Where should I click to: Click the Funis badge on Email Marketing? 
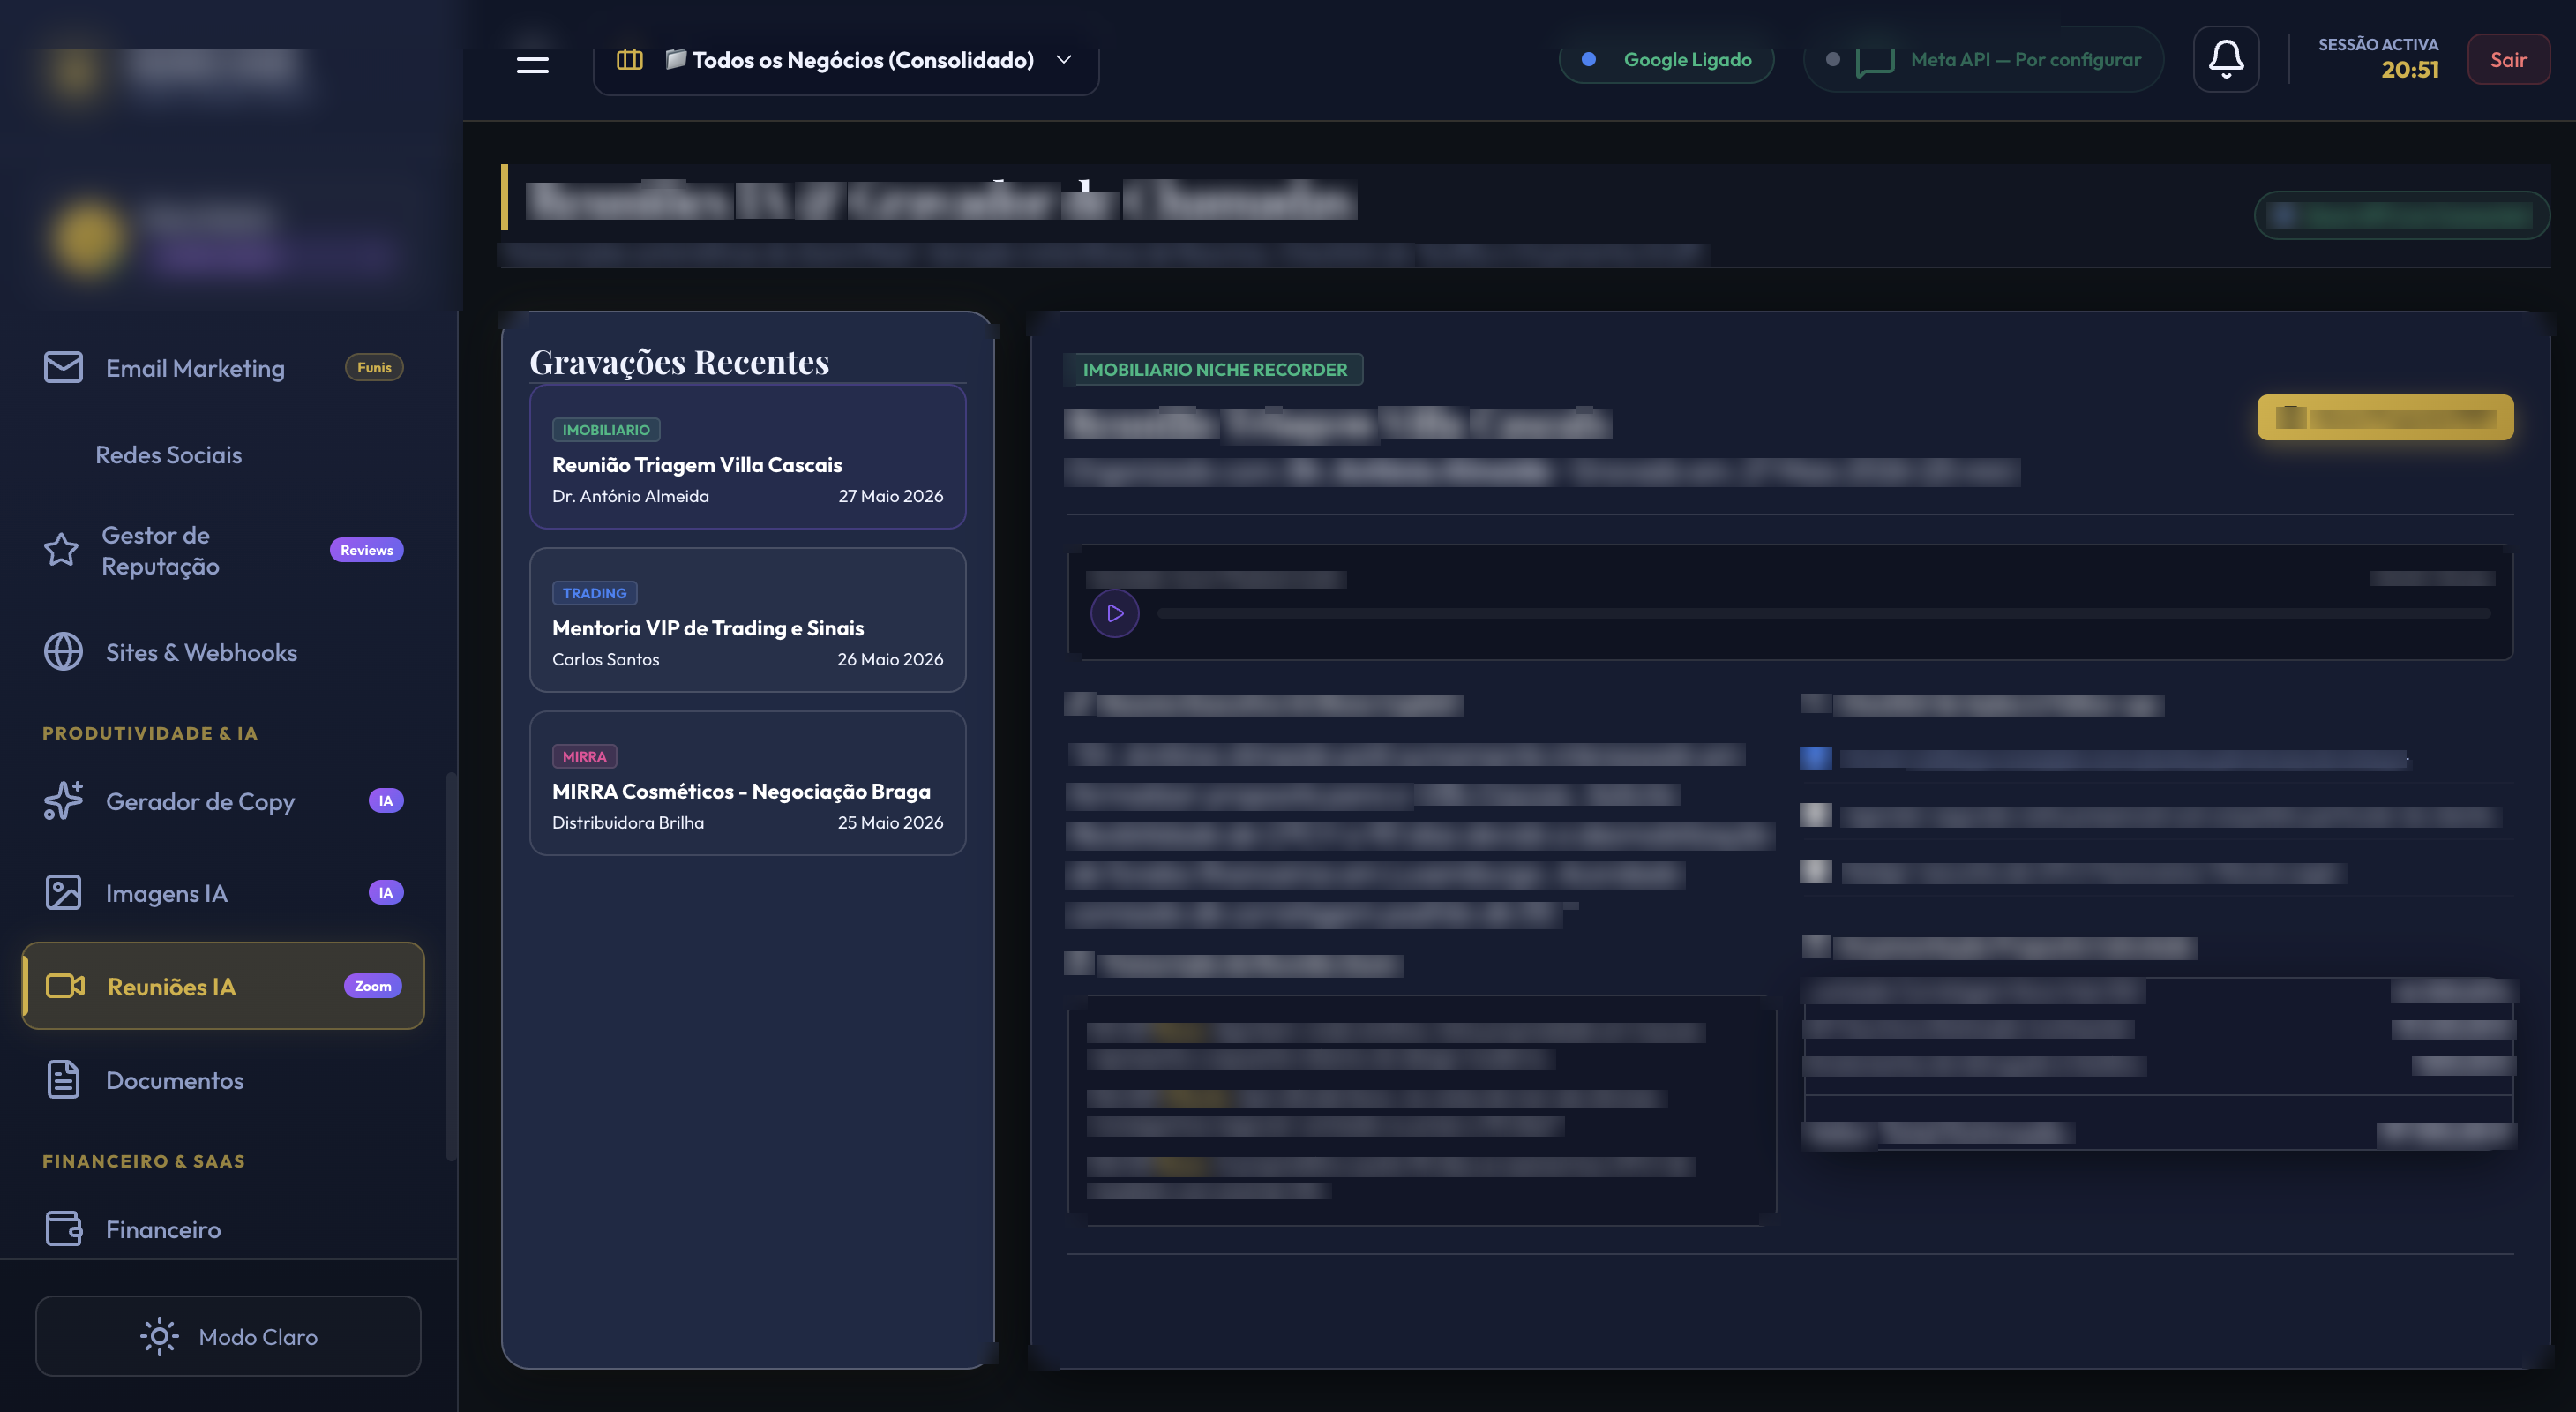(374, 367)
